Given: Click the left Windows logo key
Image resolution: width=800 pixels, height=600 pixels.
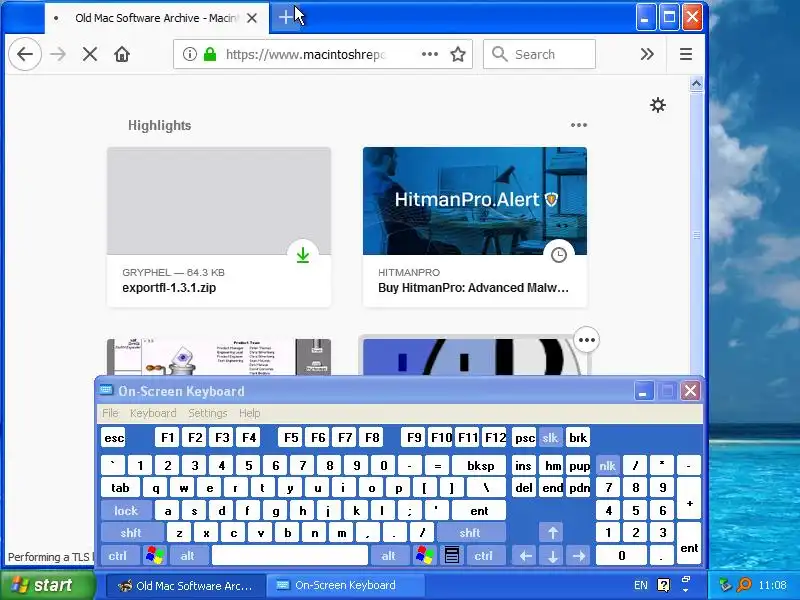Looking at the screenshot, I should [155, 556].
